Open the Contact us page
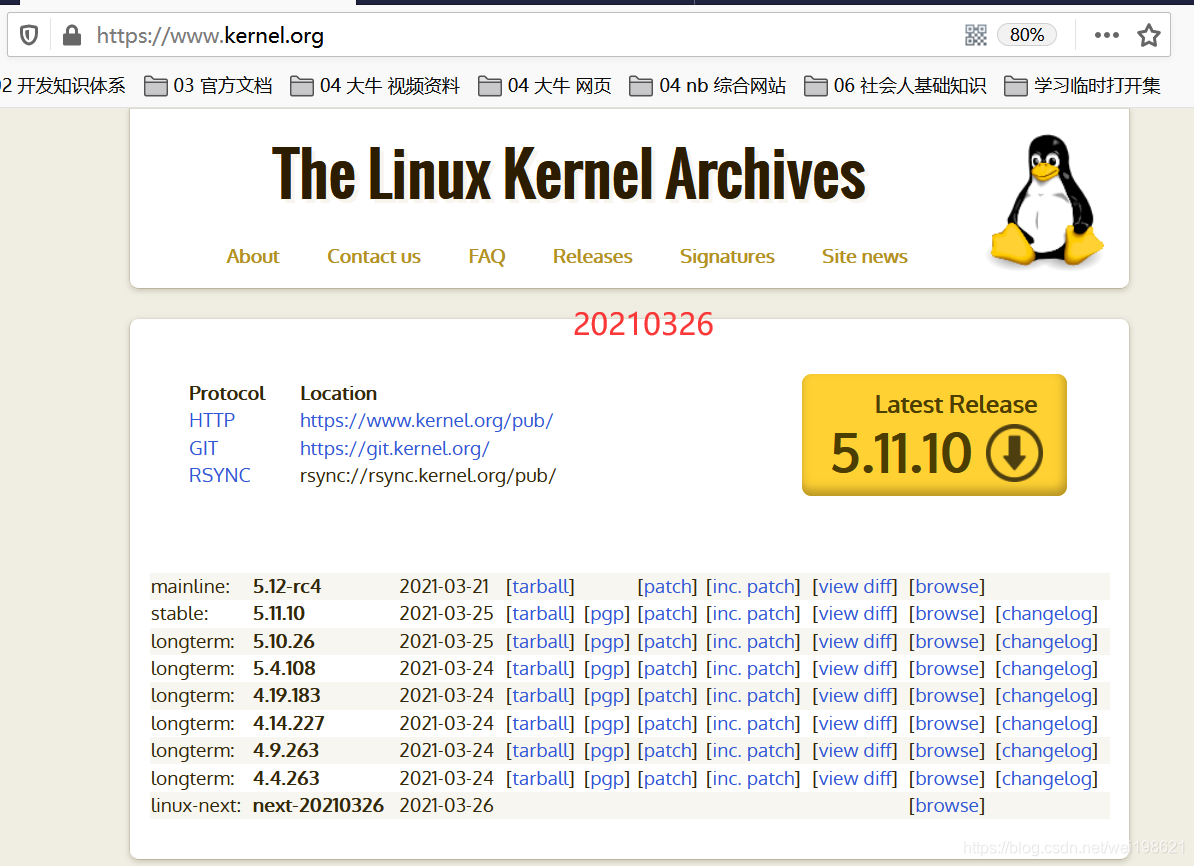The image size is (1194, 866). pyautogui.click(x=374, y=257)
